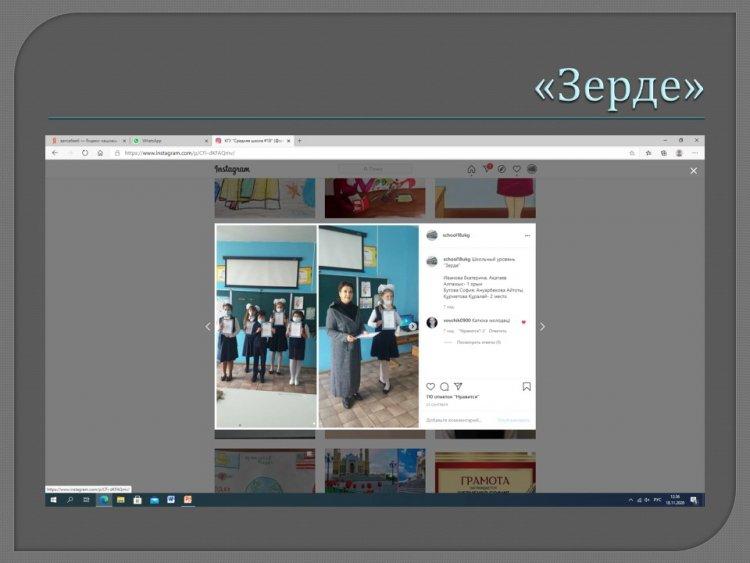Viewport: 750px width, 563px height.
Task: Open the Windows Start menu
Action: pyautogui.click(x=54, y=500)
